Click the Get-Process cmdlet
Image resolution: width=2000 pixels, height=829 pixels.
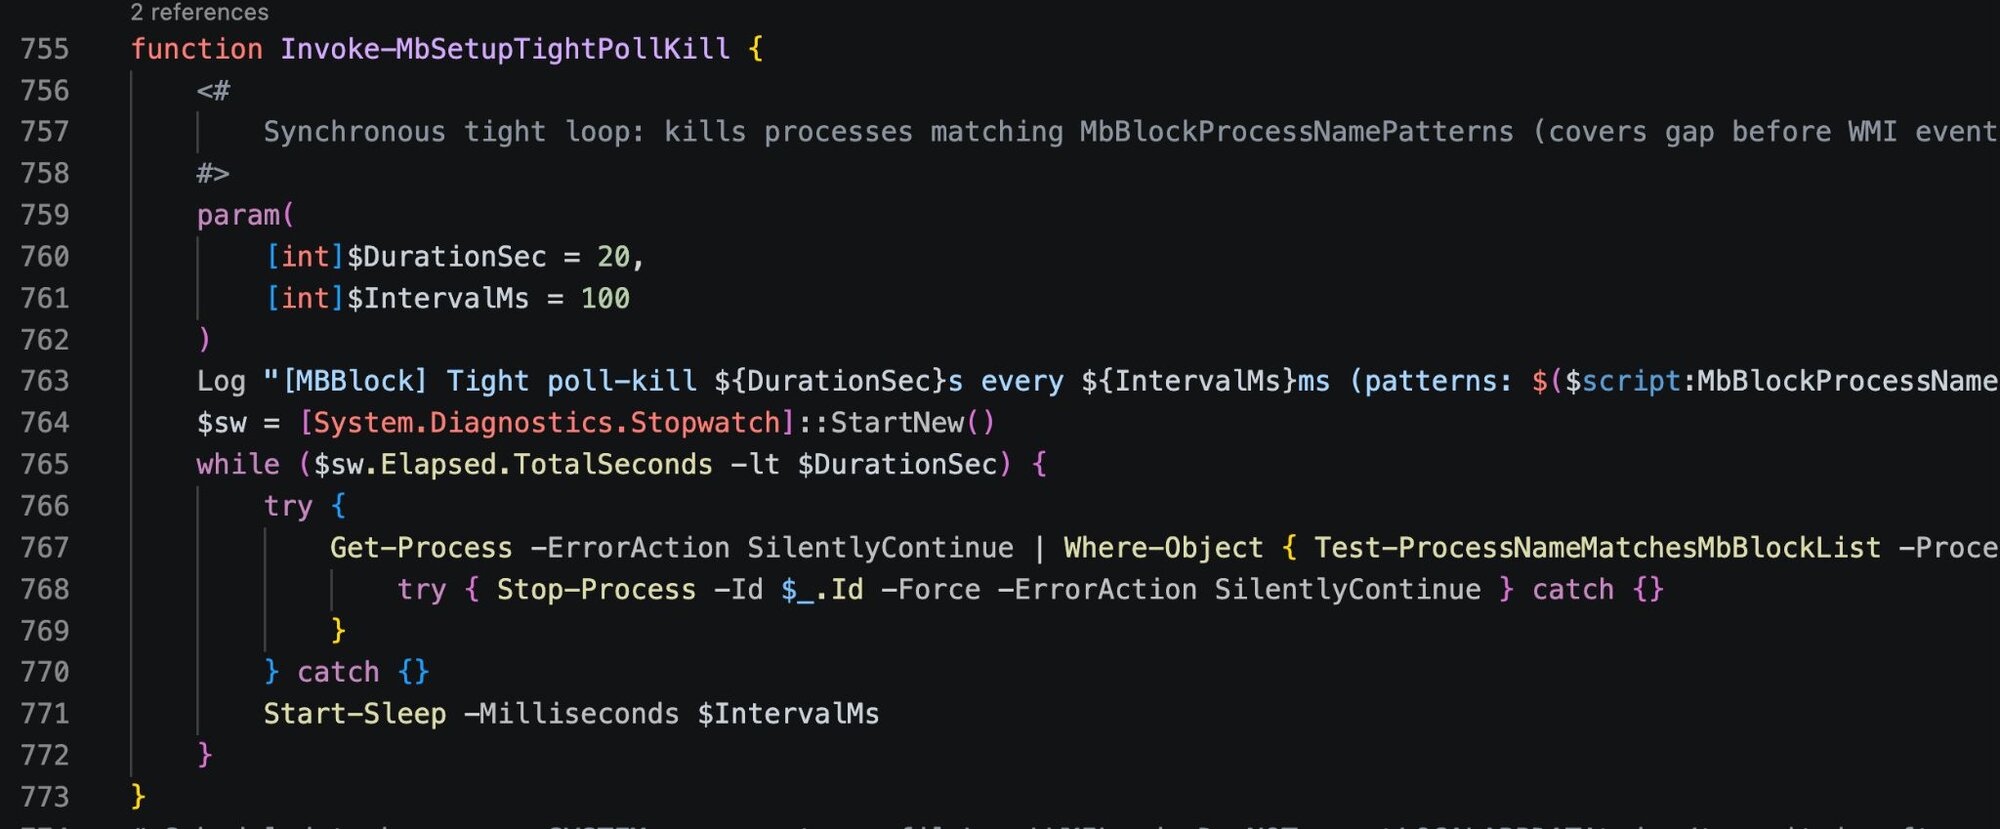pos(421,548)
